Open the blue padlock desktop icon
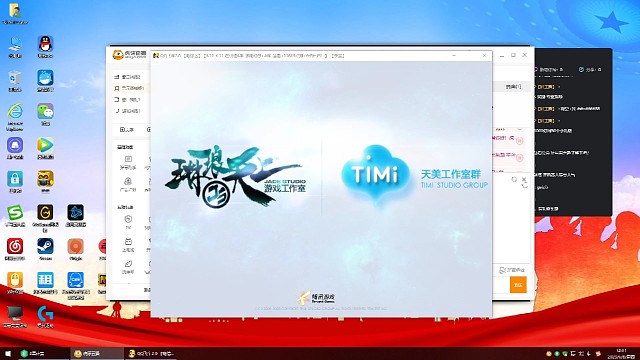The height and width of the screenshot is (360, 640). [x=15, y=179]
